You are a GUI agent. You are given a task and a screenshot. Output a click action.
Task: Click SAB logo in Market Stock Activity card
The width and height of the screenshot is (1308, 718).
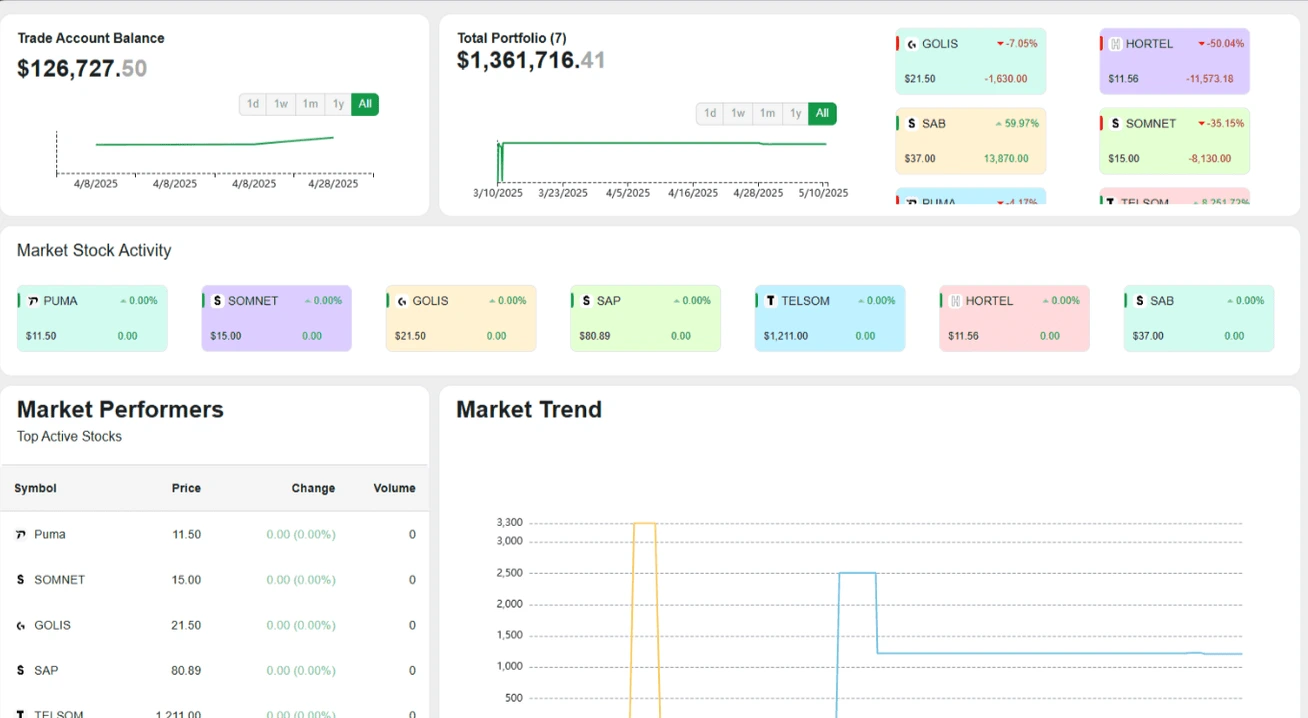click(x=1139, y=301)
